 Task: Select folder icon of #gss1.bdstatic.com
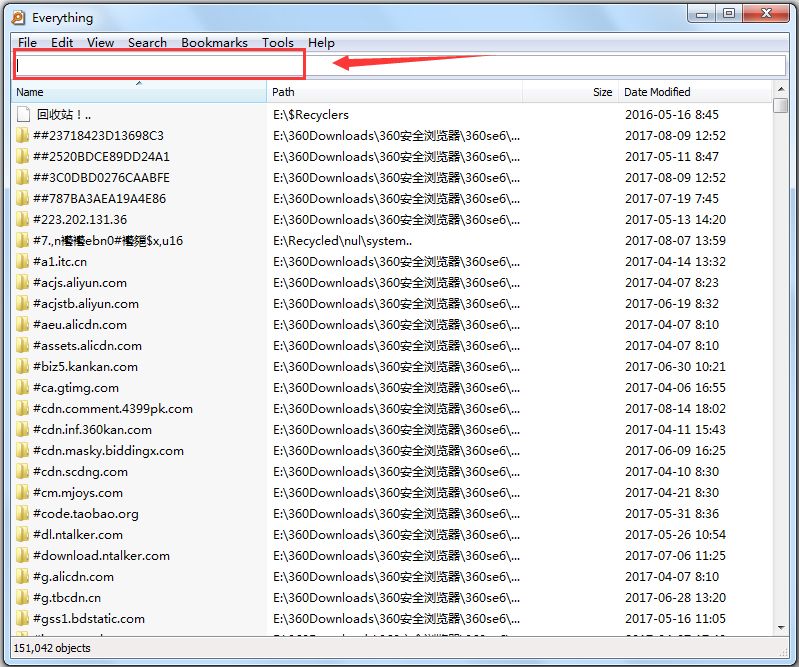point(22,619)
